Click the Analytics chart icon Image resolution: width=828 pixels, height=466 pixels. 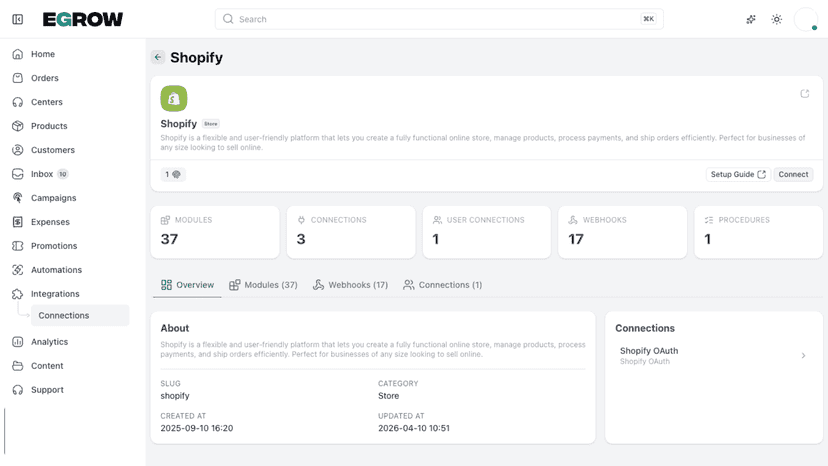tap(17, 342)
